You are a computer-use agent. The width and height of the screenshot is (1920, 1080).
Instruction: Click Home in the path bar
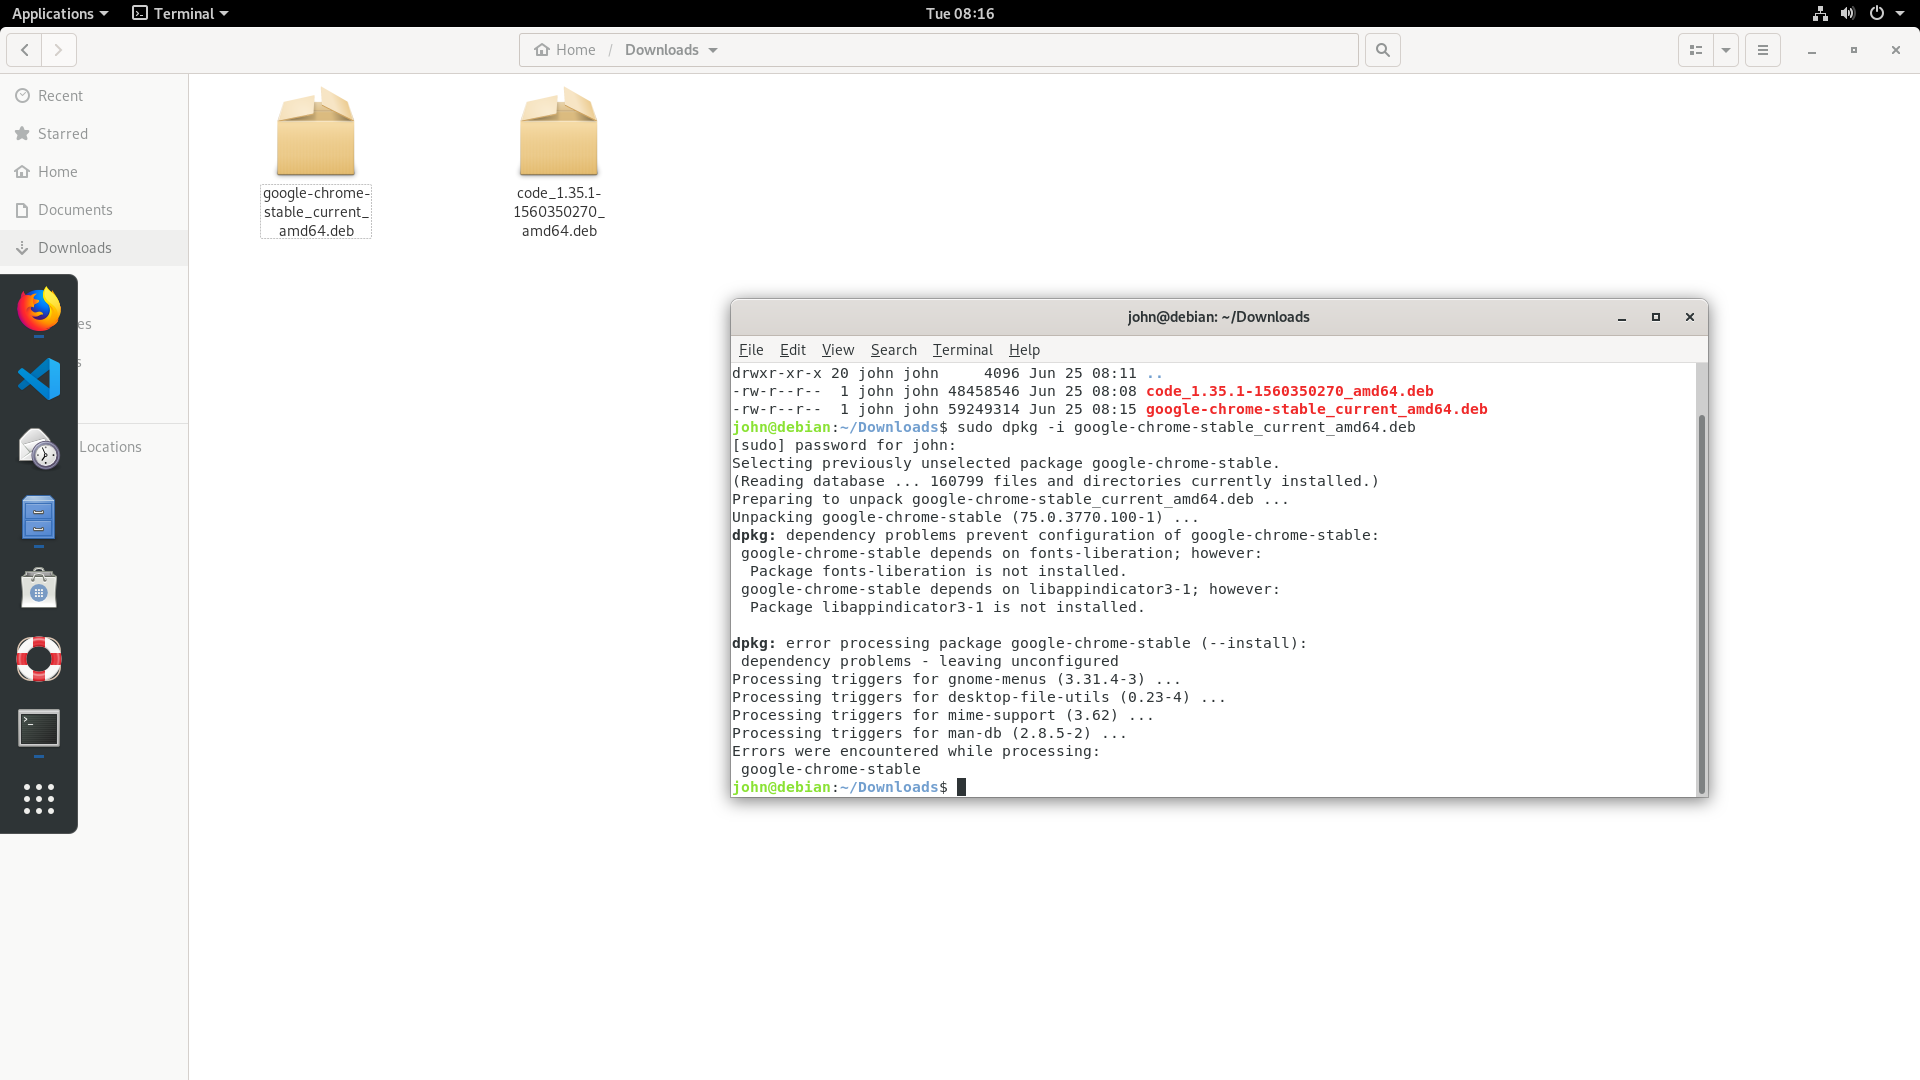565,50
